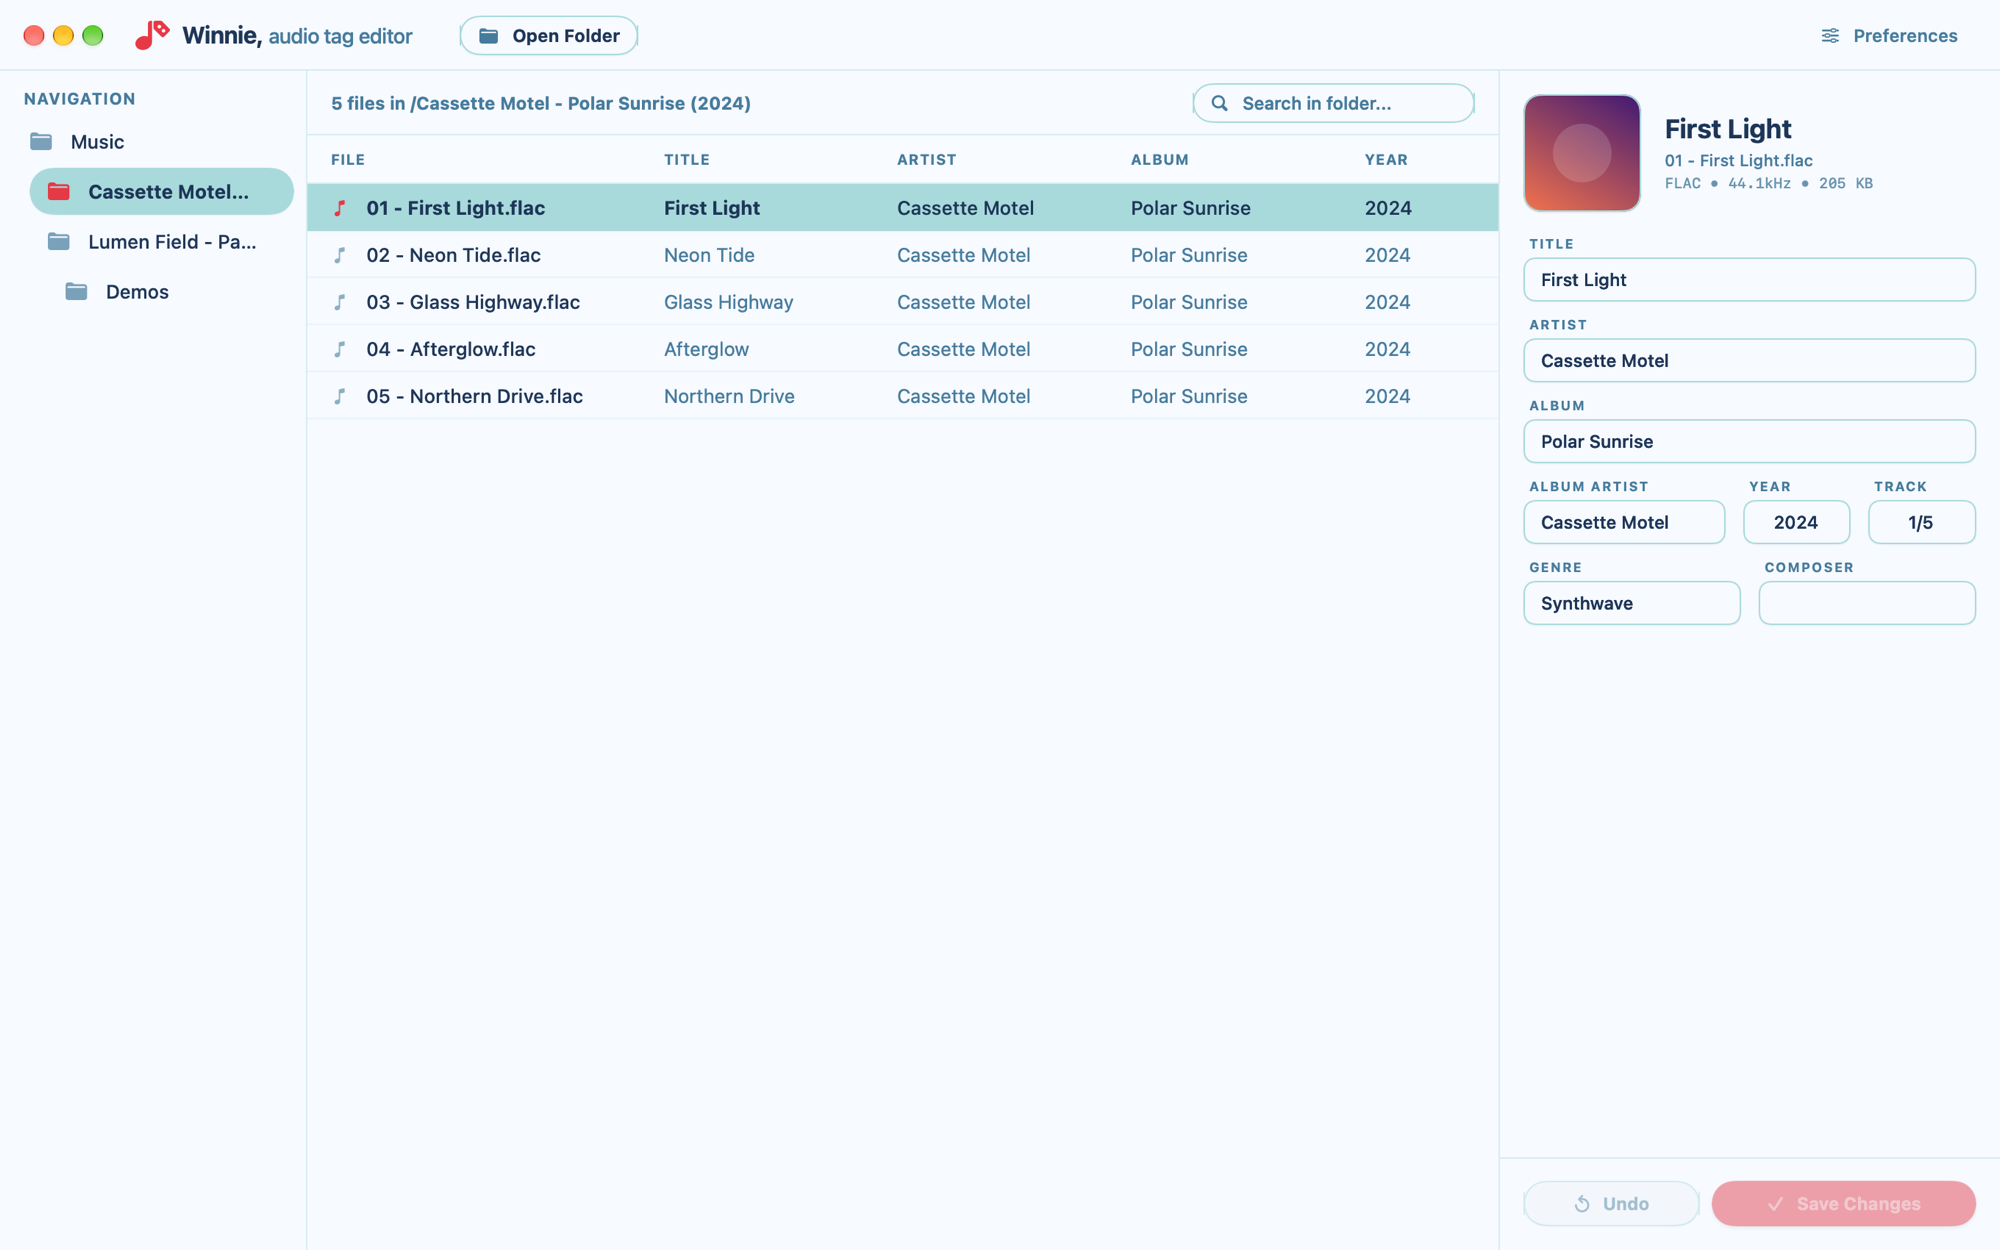This screenshot has width=2000, height=1250.
Task: Click the Undo arrow icon
Action: pyautogui.click(x=1582, y=1204)
